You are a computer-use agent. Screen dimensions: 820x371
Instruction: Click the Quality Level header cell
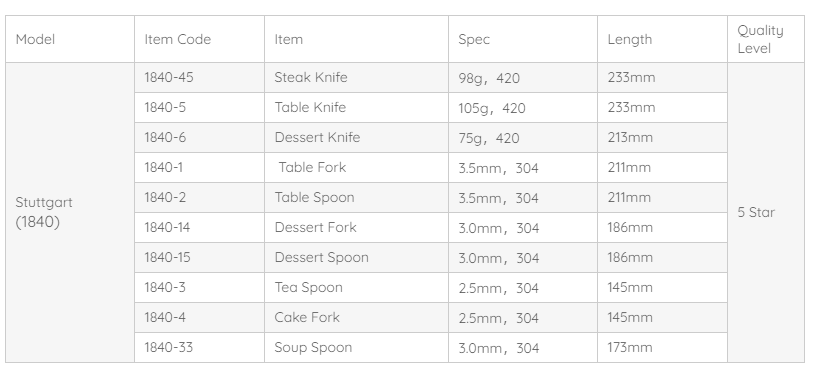766,39
